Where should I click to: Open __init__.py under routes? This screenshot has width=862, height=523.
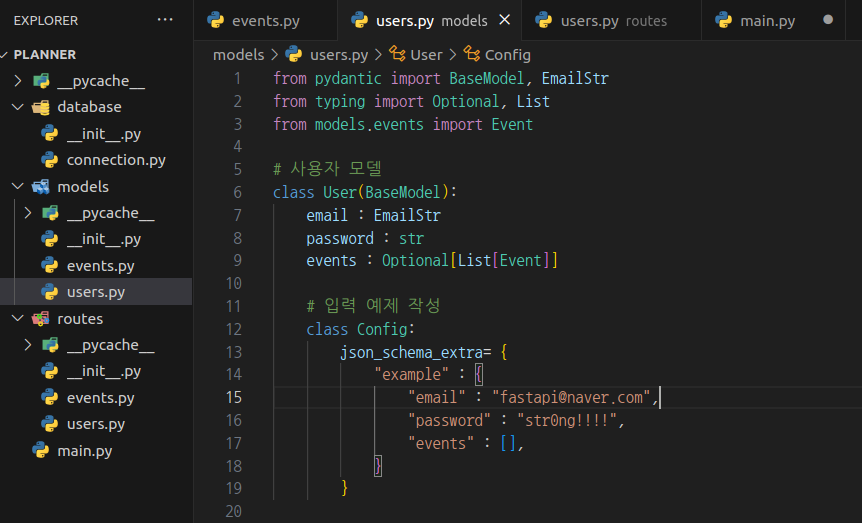[x=103, y=371]
